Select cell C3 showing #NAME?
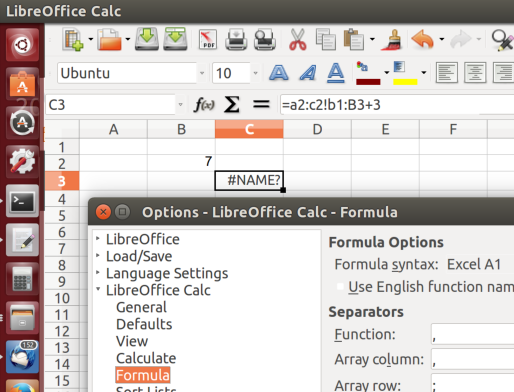This screenshot has height=392, width=514. pyautogui.click(x=249, y=180)
